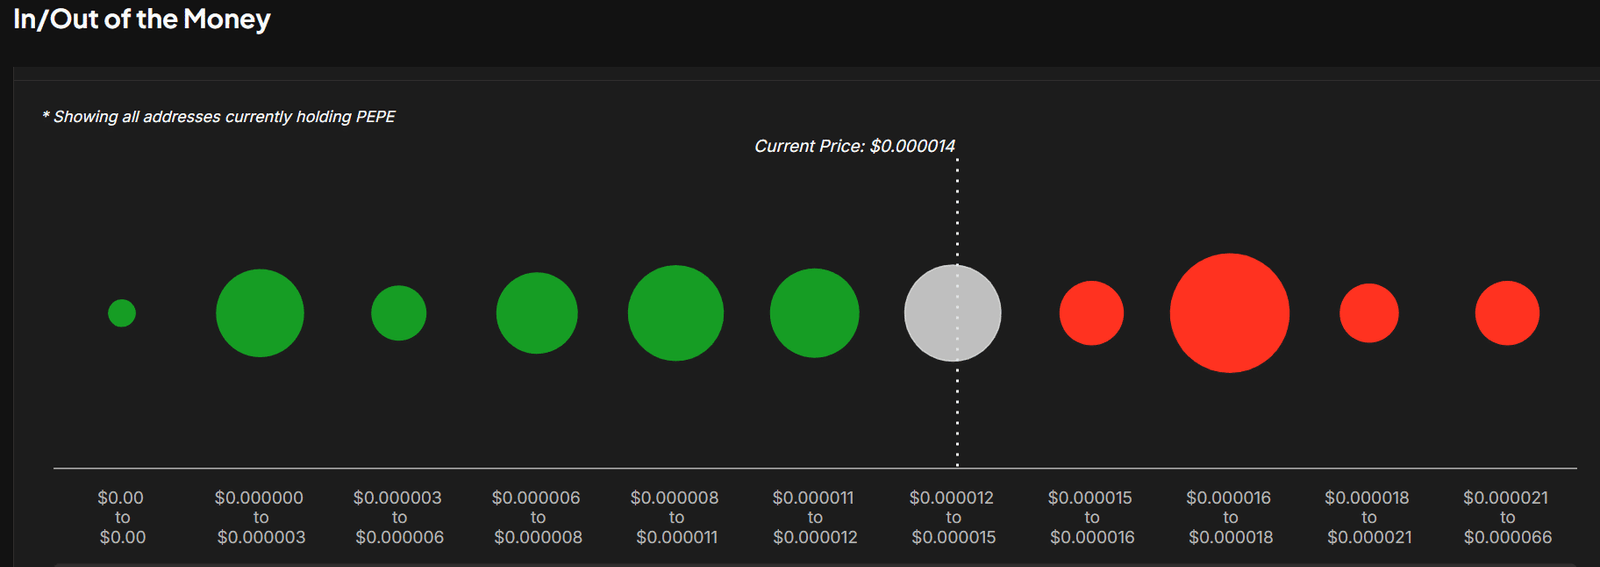Click axis label $0.000006 to $0.000008
This screenshot has height=567, width=1600.
click(537, 517)
